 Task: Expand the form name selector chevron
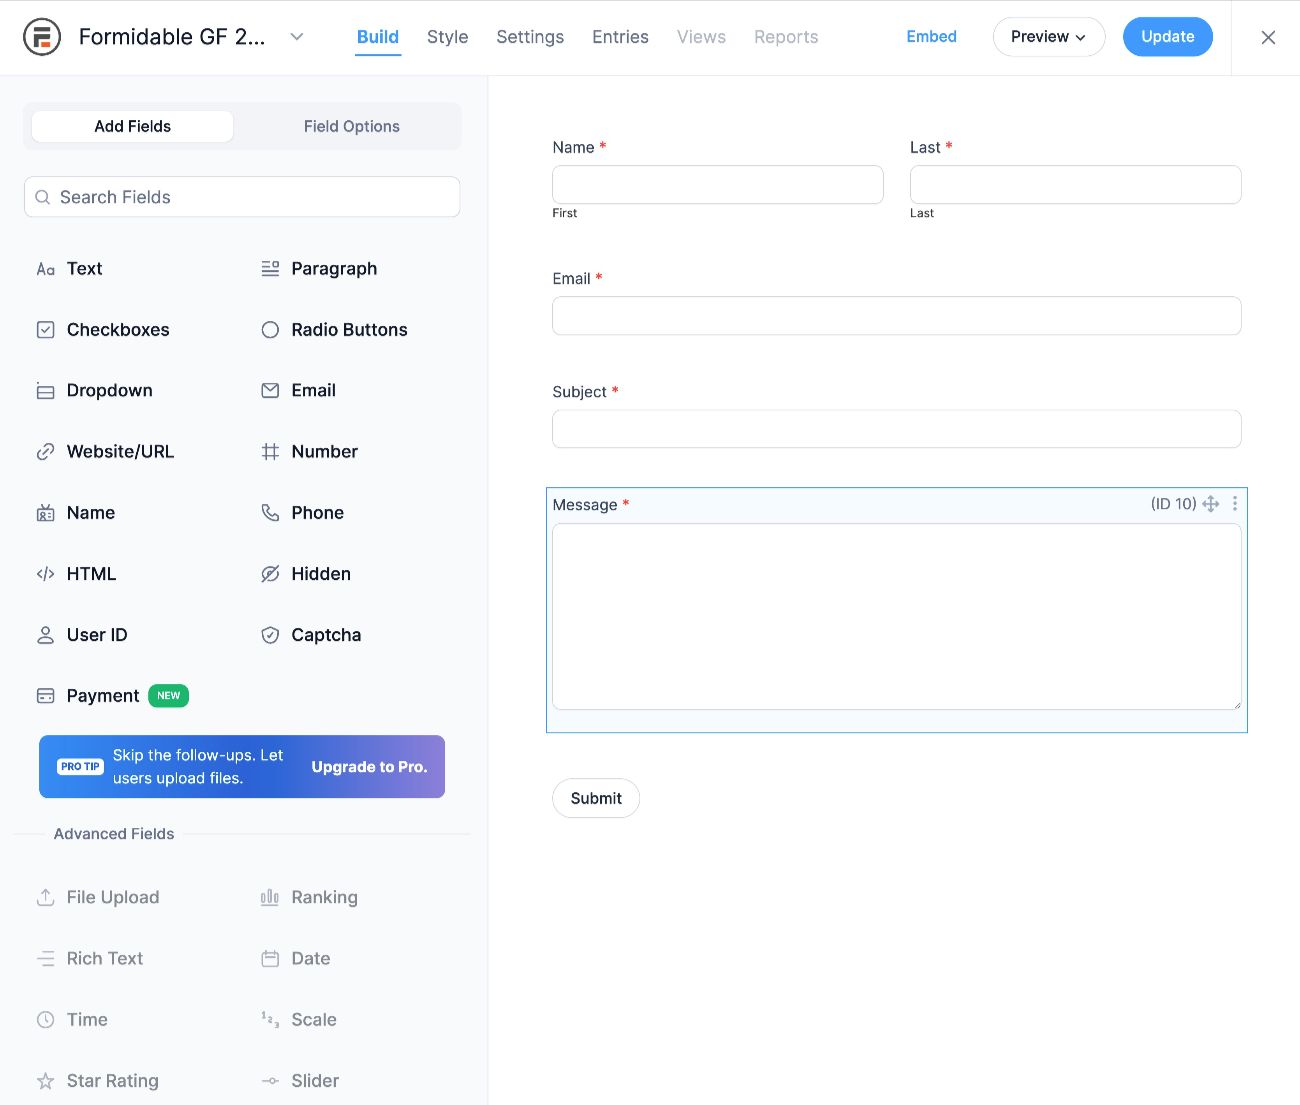pyautogui.click(x=297, y=36)
